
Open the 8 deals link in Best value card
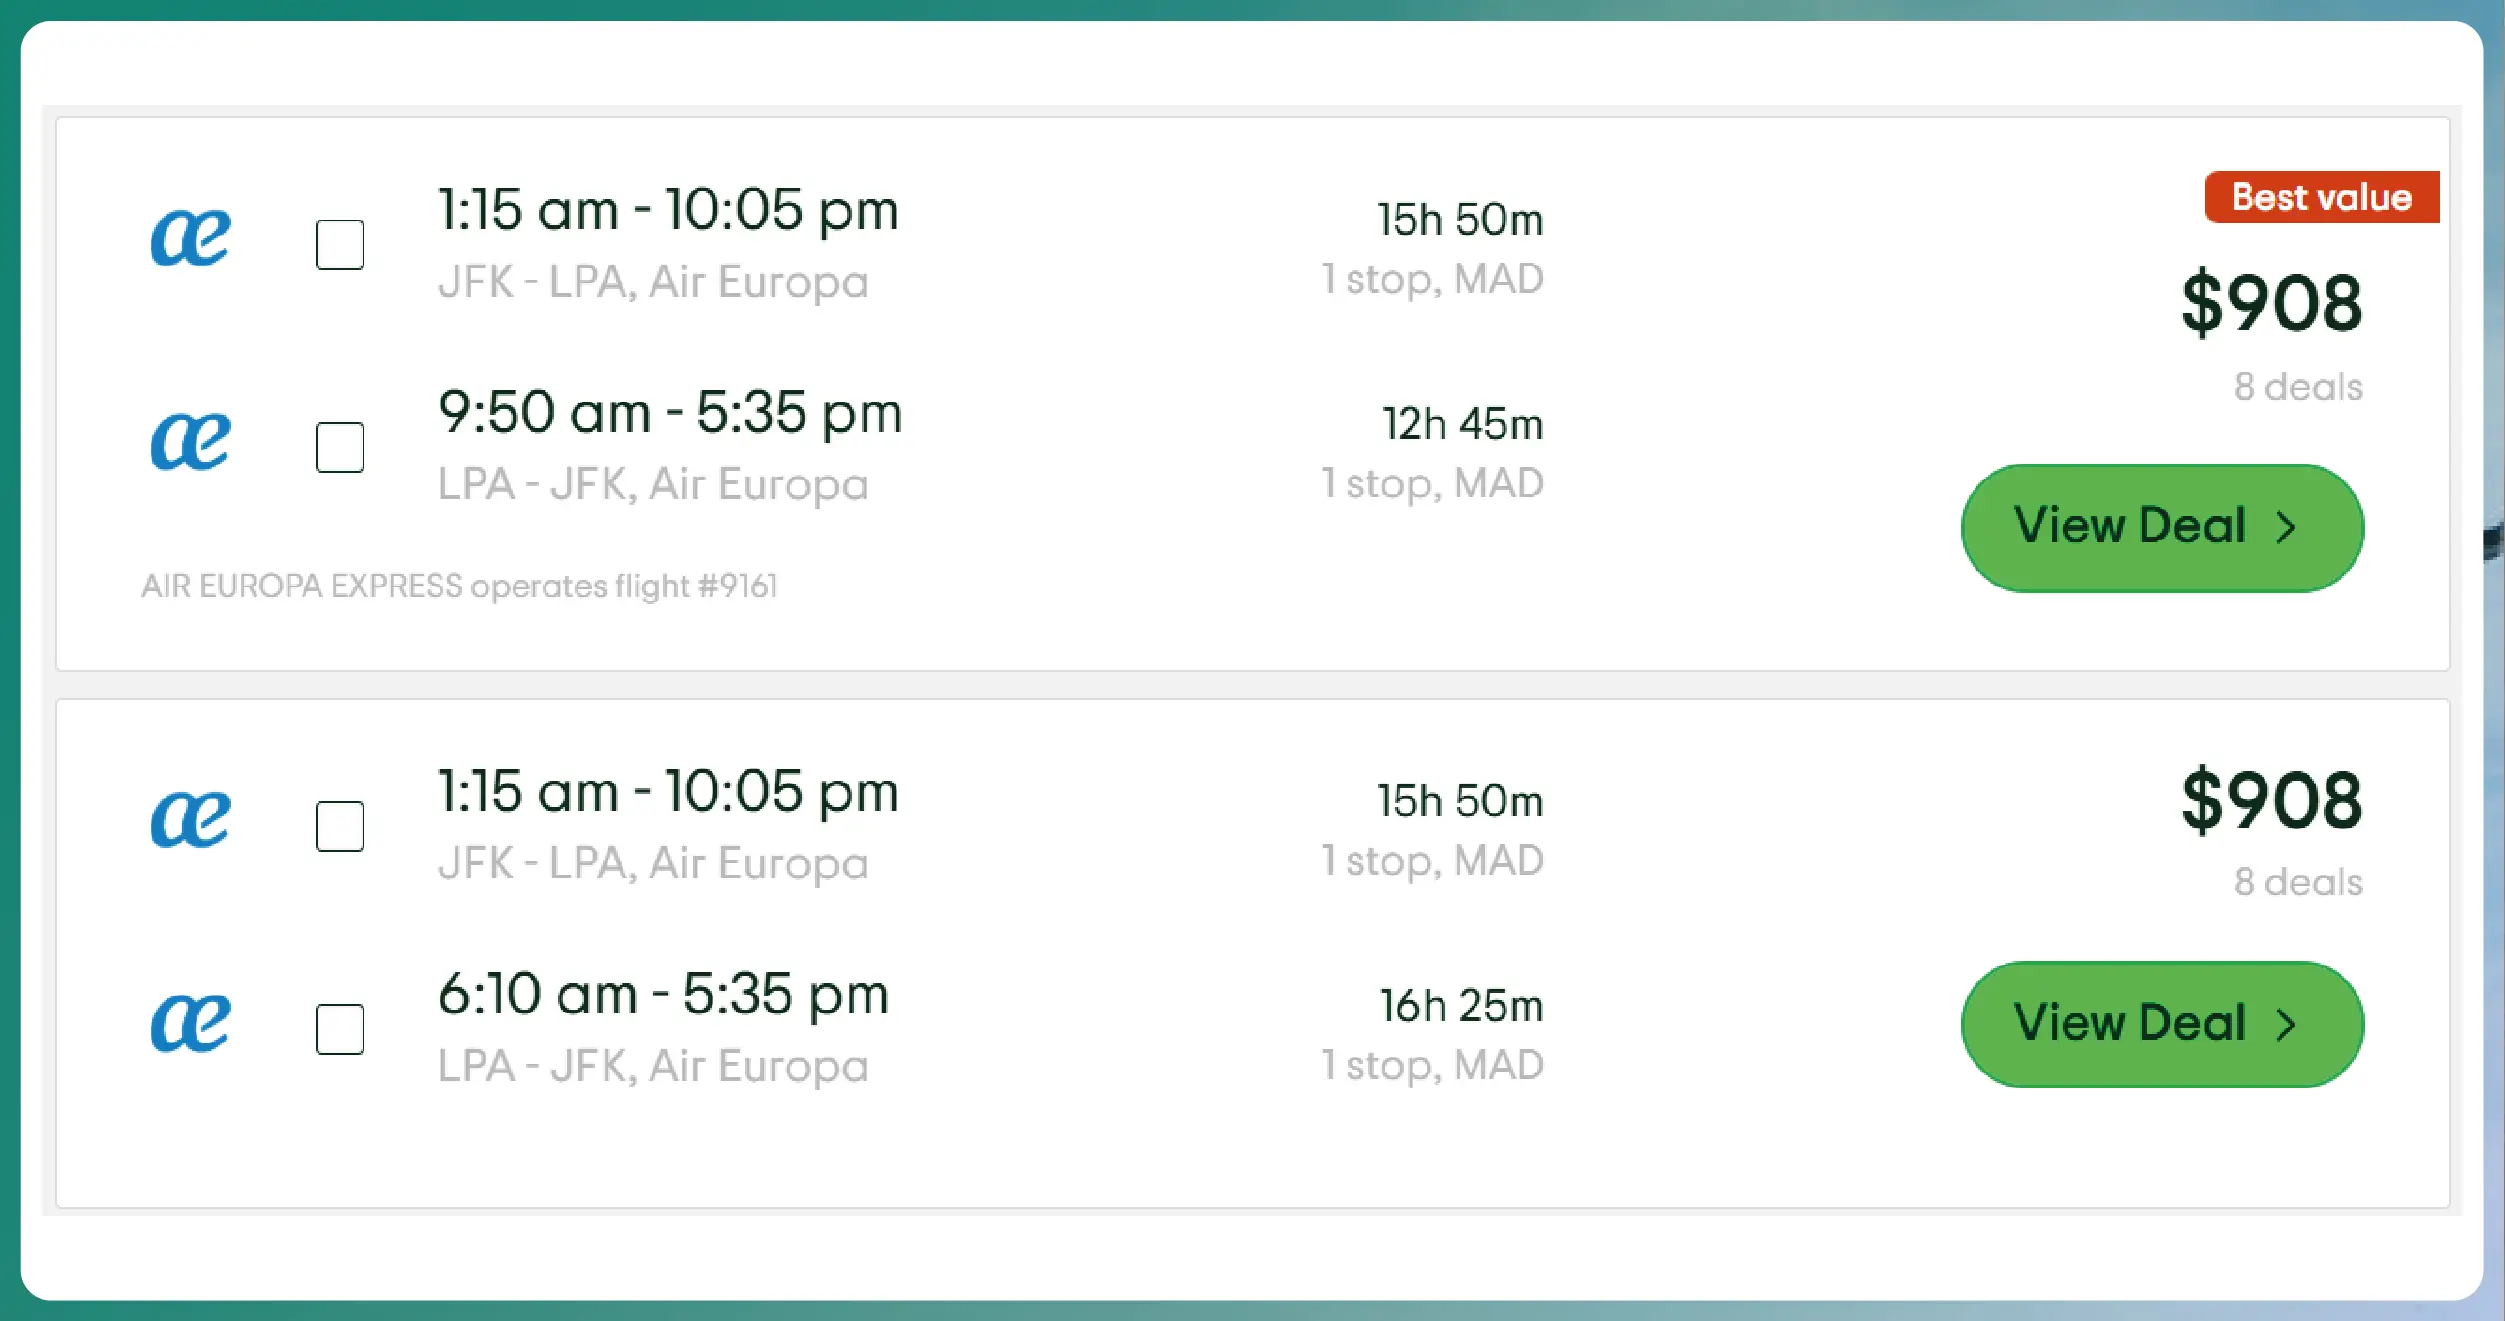click(2298, 387)
